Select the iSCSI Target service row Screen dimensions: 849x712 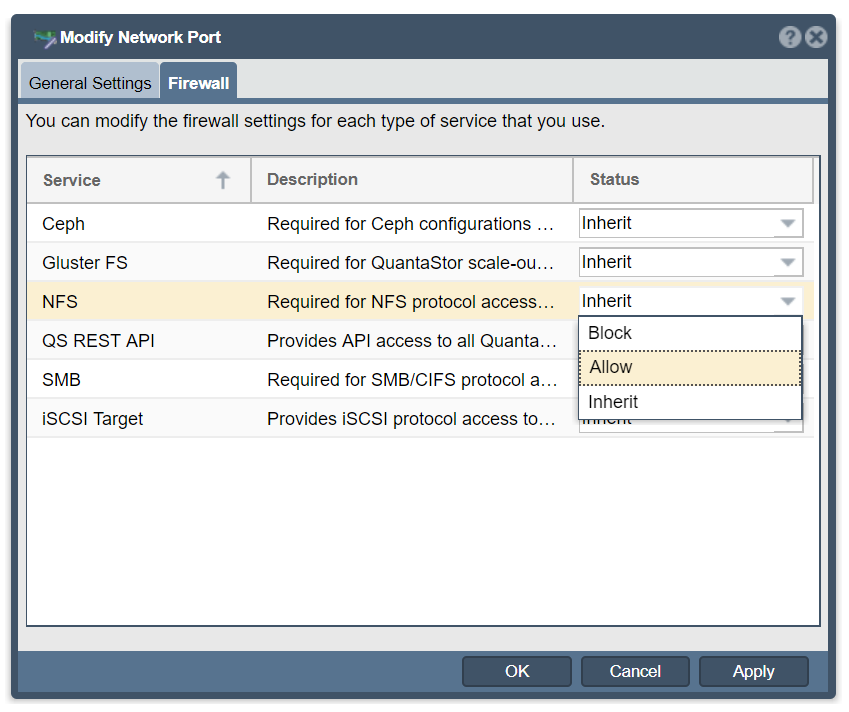point(420,419)
